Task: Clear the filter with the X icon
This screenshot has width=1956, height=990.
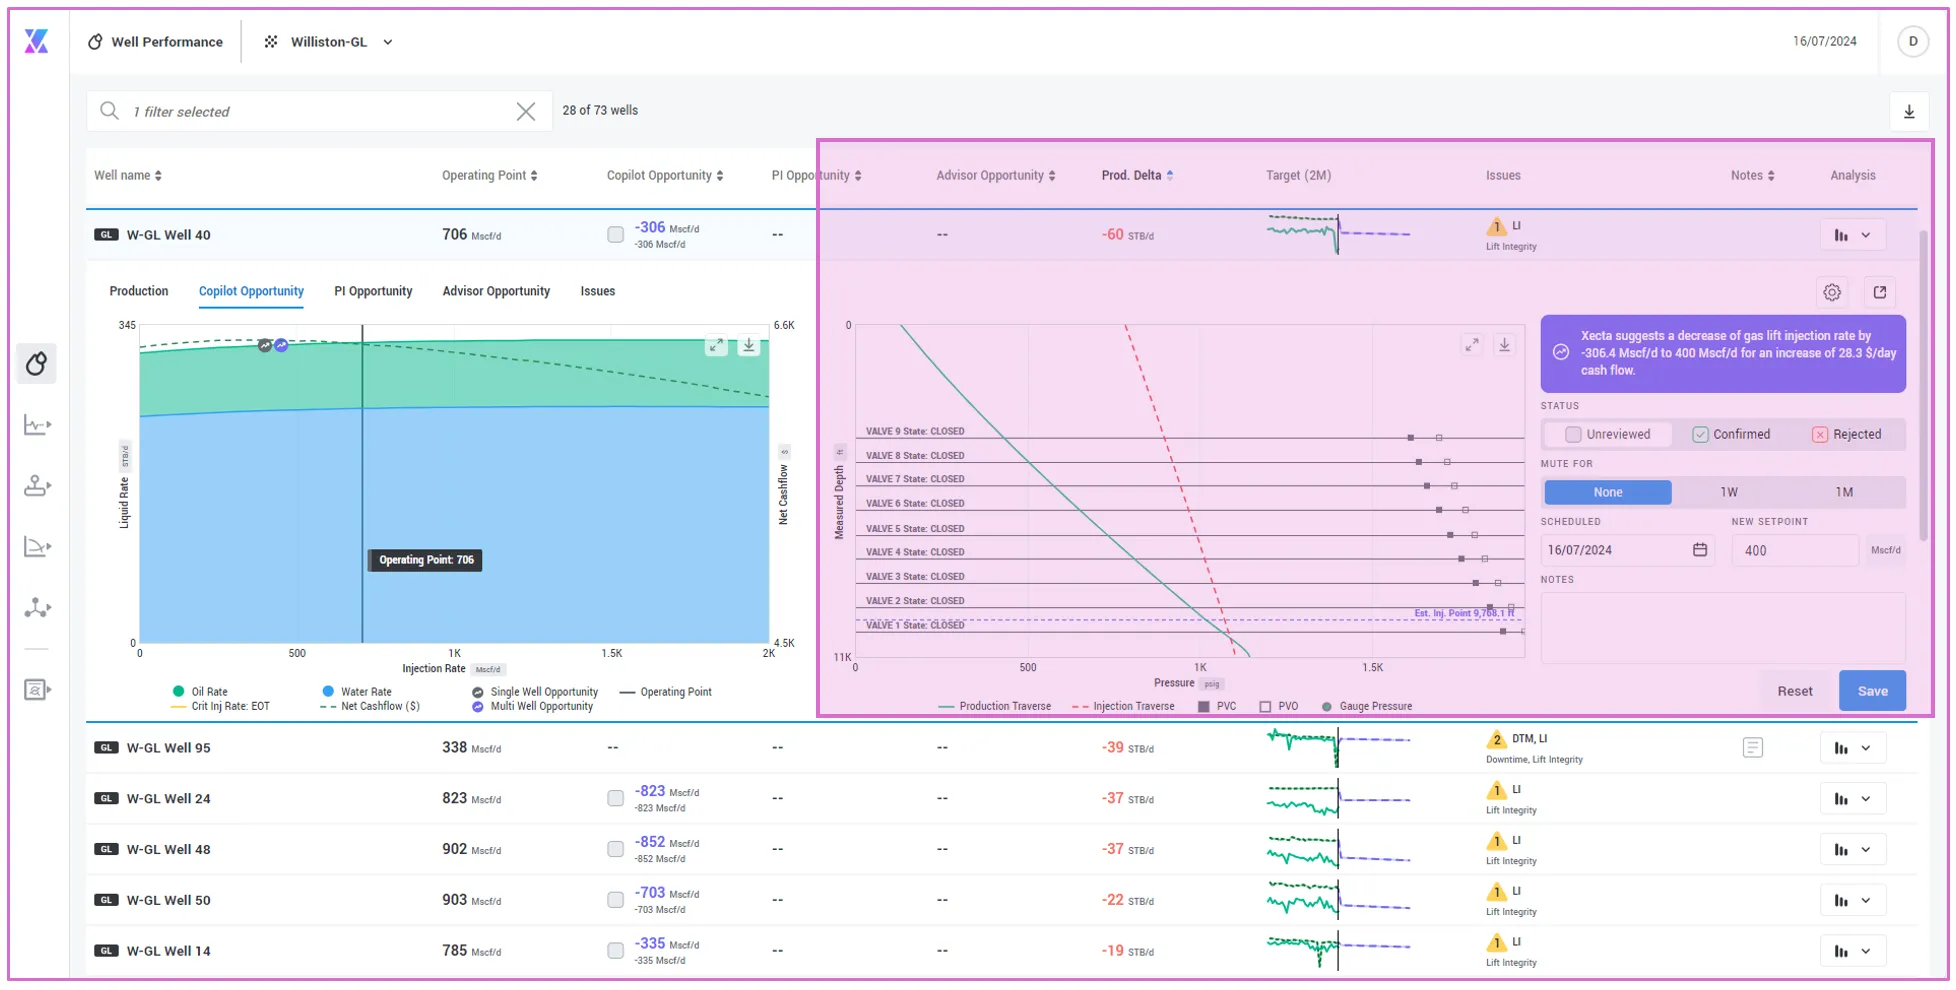Action: coord(526,111)
